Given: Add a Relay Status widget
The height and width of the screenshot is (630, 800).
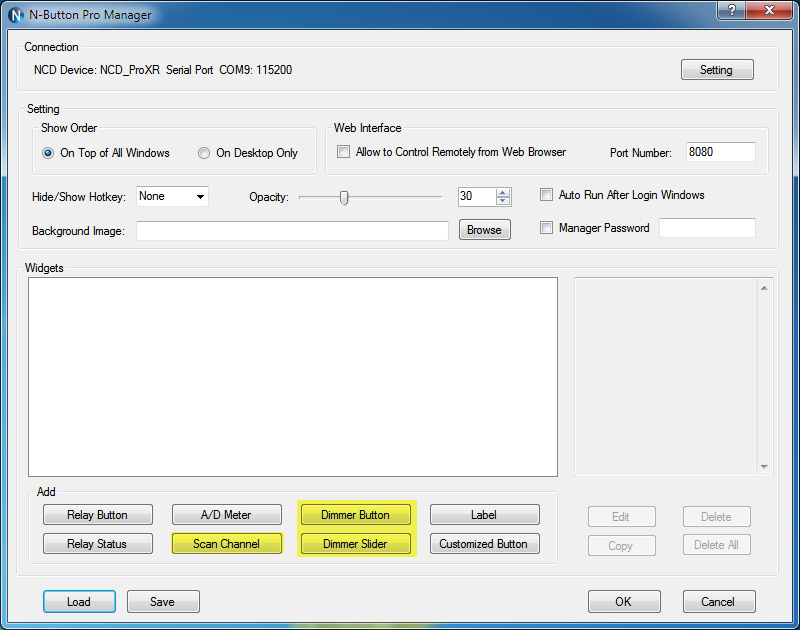Looking at the screenshot, I should pyautogui.click(x=97, y=544).
